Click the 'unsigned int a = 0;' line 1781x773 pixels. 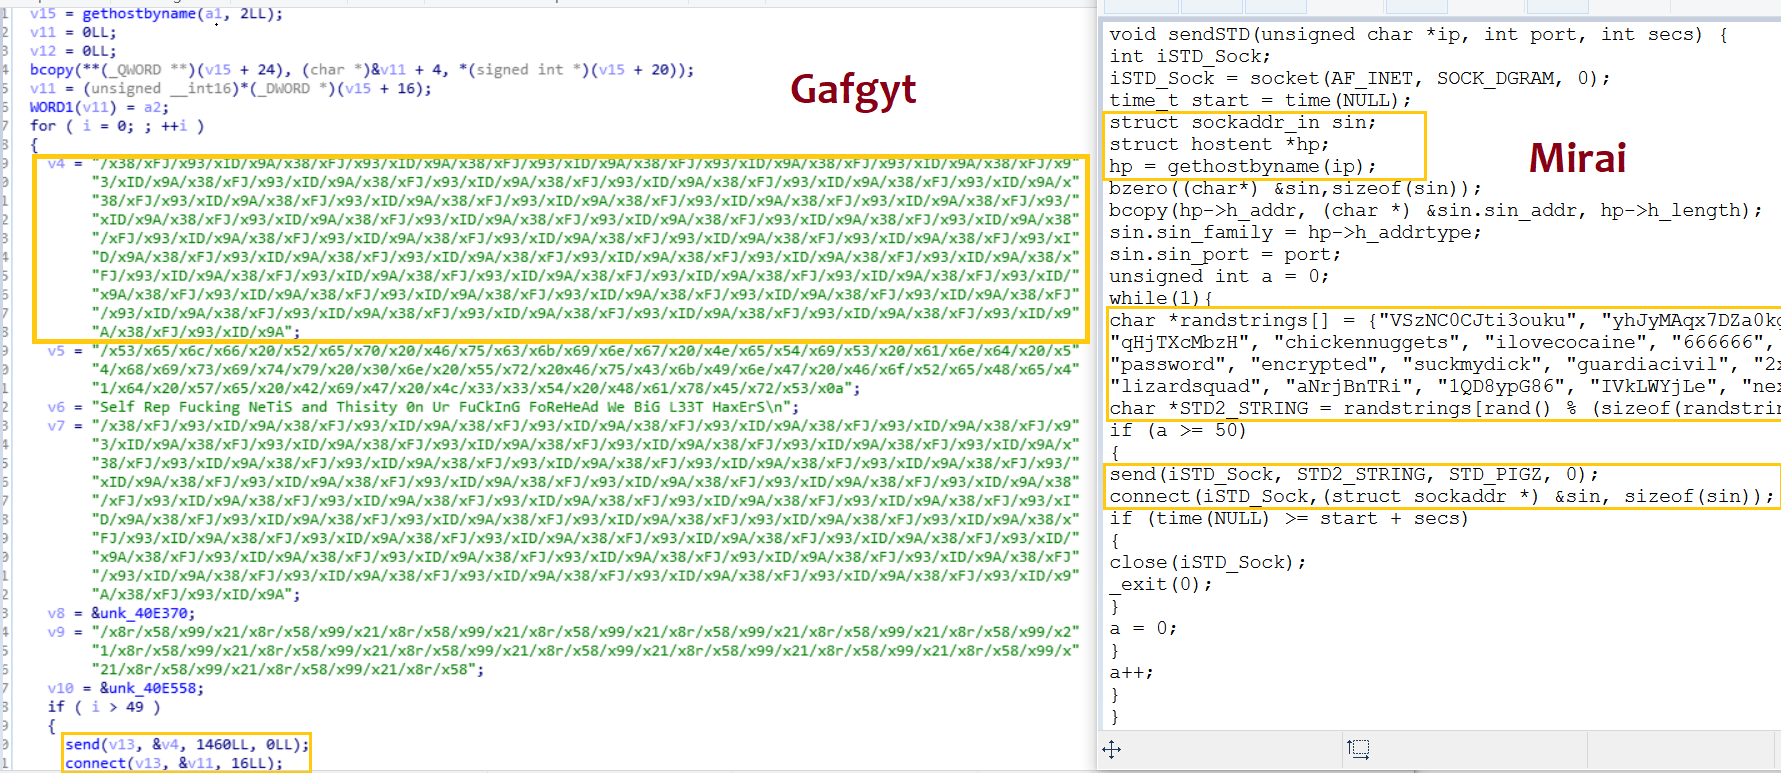[x=1219, y=276]
